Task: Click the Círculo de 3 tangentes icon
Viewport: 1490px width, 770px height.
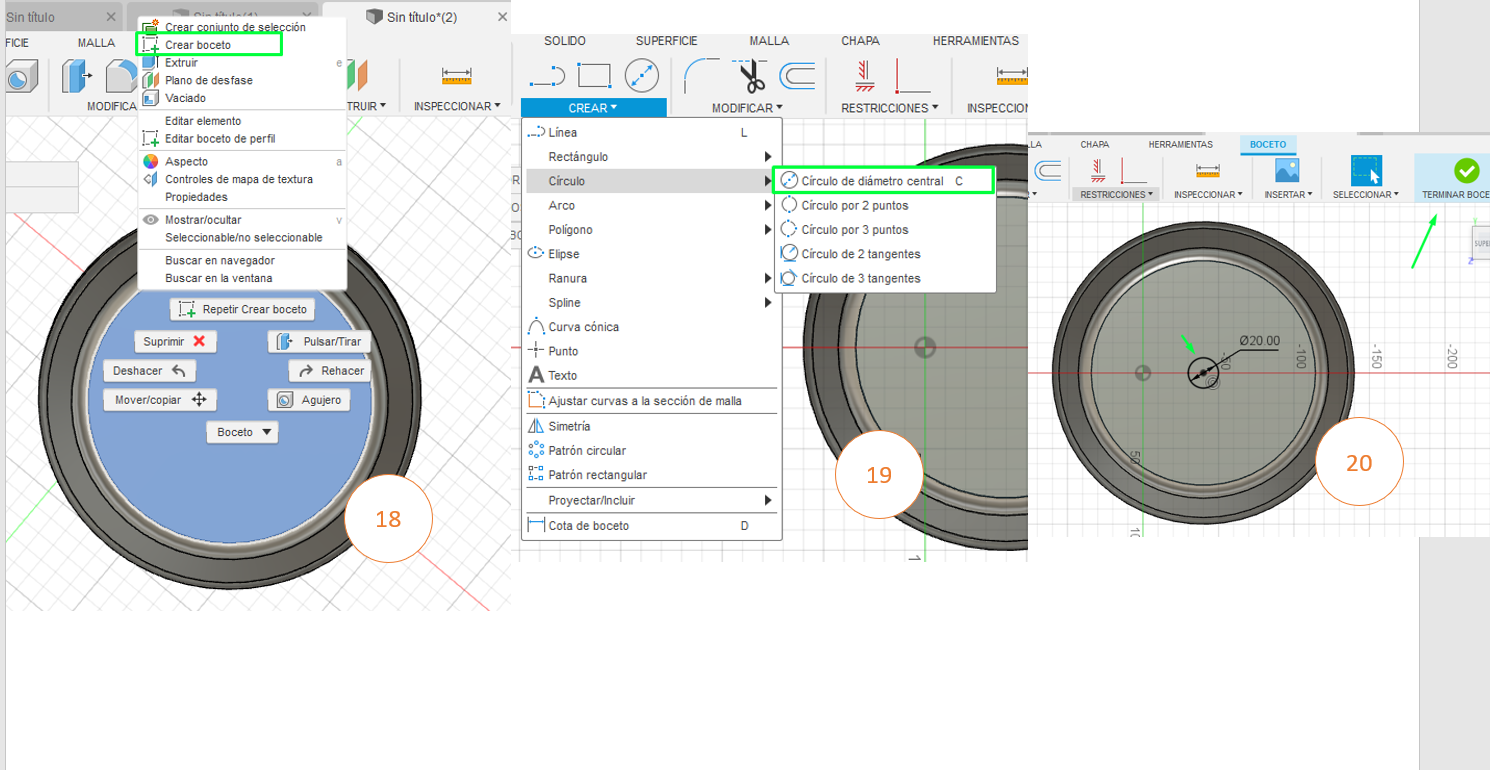Action: (x=788, y=278)
